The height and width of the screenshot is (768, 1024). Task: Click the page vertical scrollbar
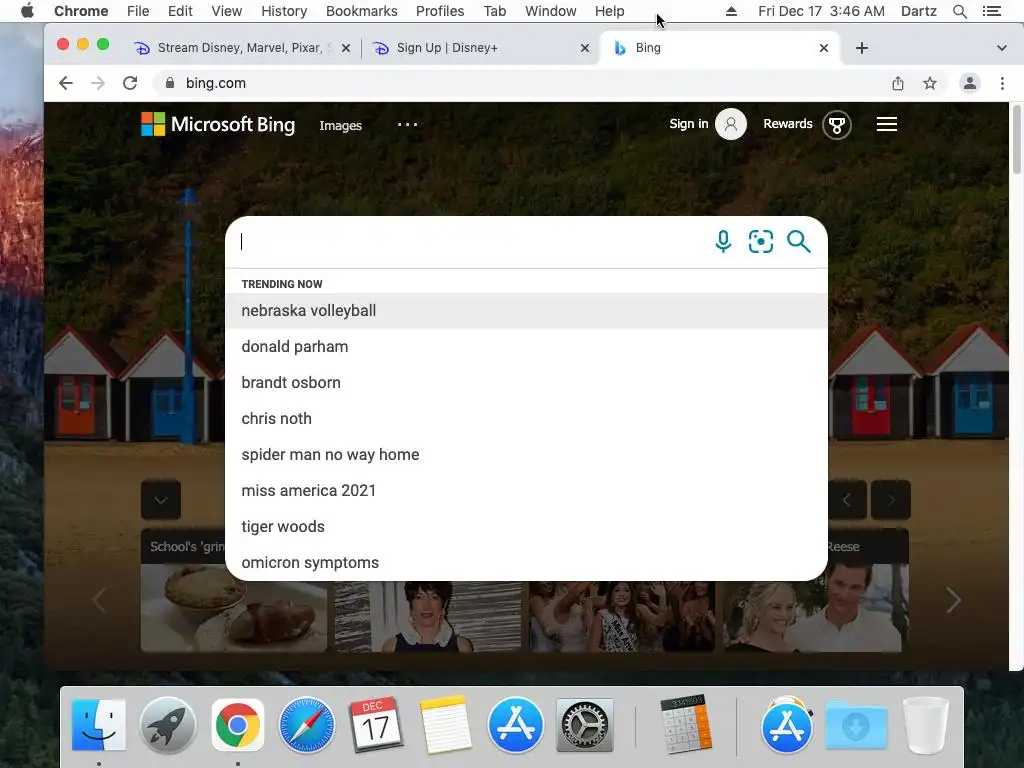(1016, 140)
